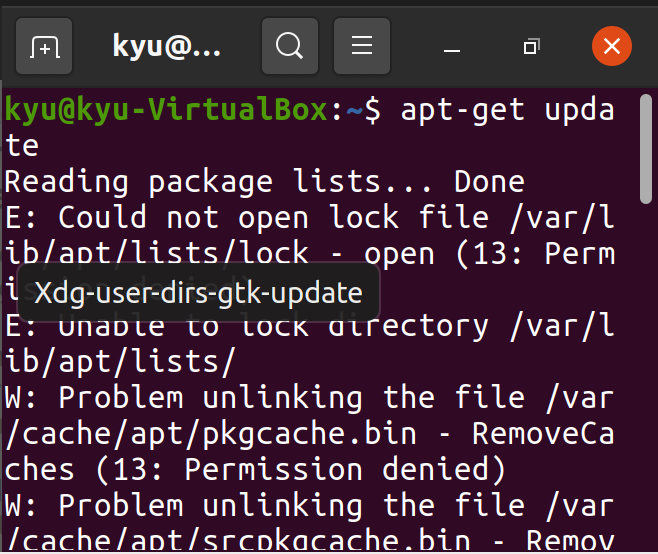Click the first Problem unlinking the file warning
The width and height of the screenshot is (658, 554).
(309, 397)
